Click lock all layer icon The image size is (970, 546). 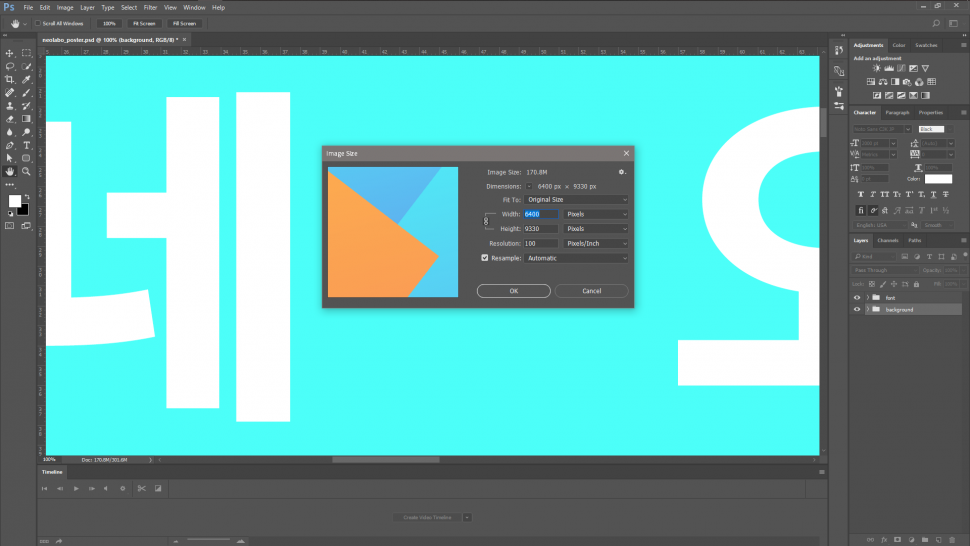coord(916,284)
